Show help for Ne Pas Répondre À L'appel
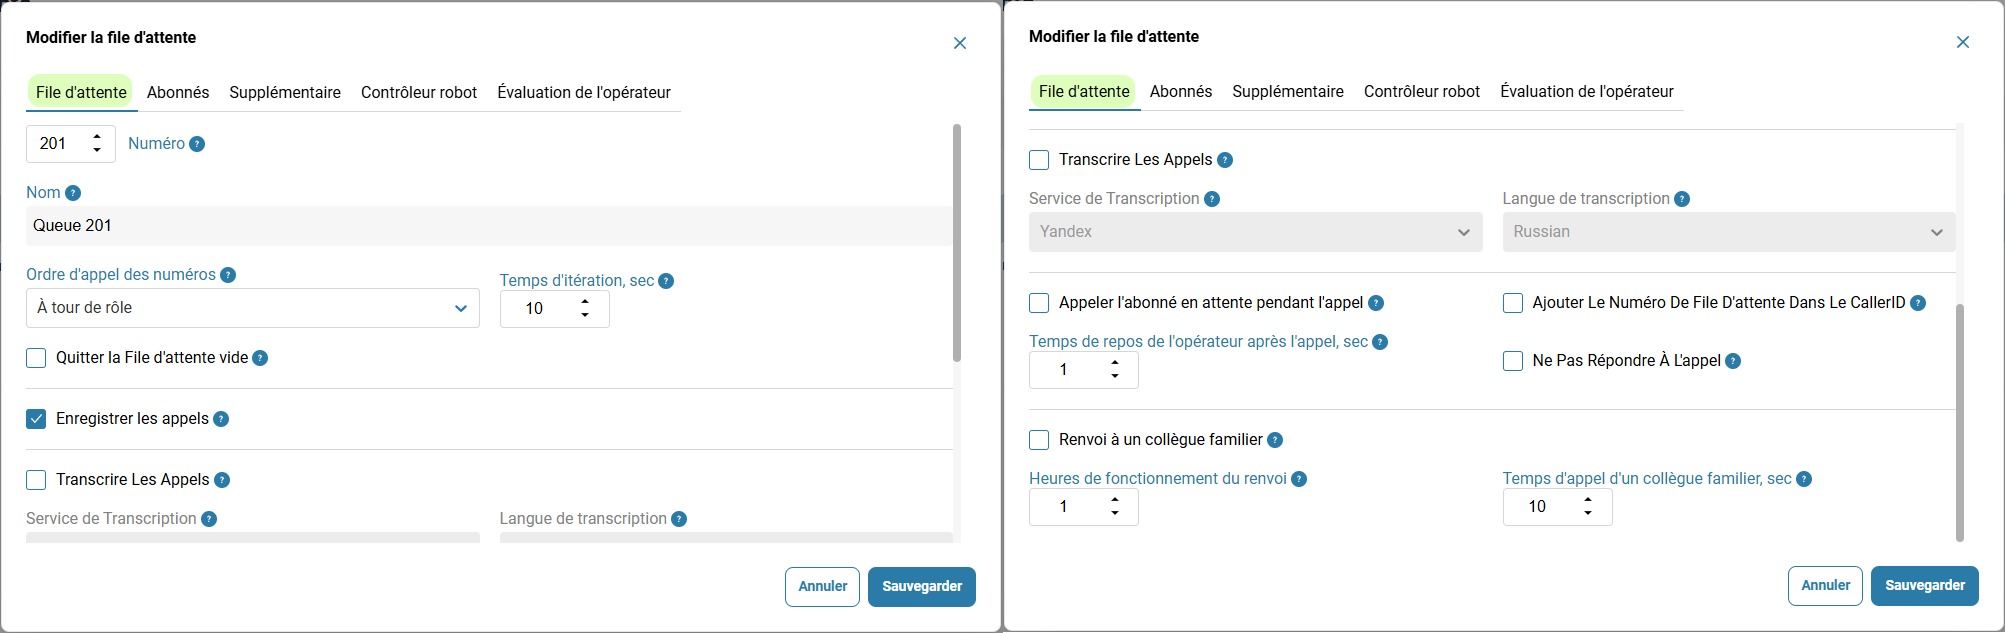 pos(1733,361)
